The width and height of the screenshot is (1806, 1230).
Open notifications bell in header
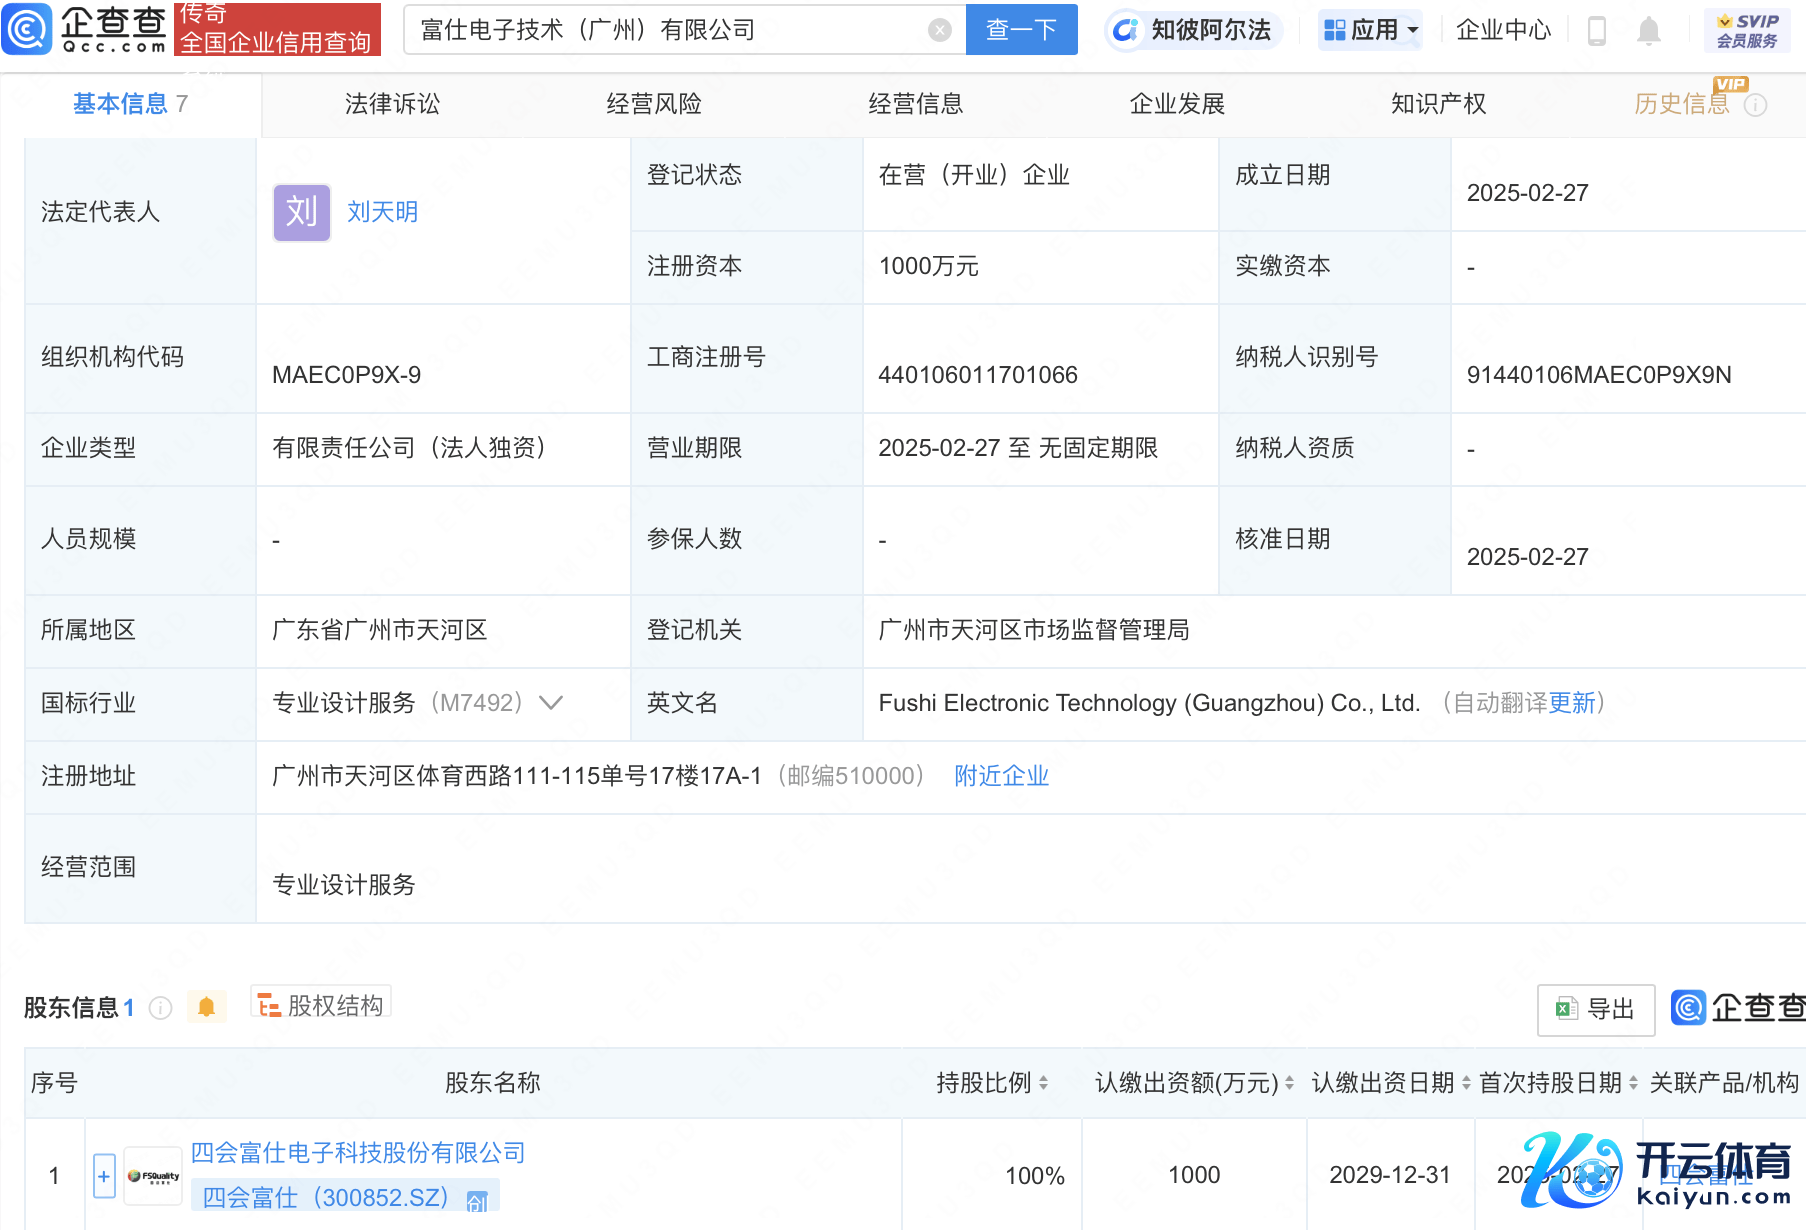tap(1649, 31)
